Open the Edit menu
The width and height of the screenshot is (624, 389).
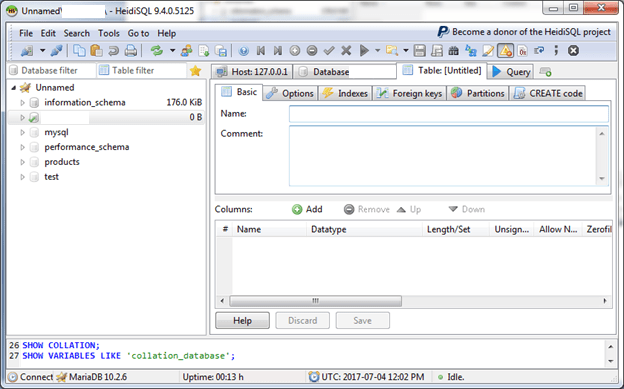[x=48, y=33]
